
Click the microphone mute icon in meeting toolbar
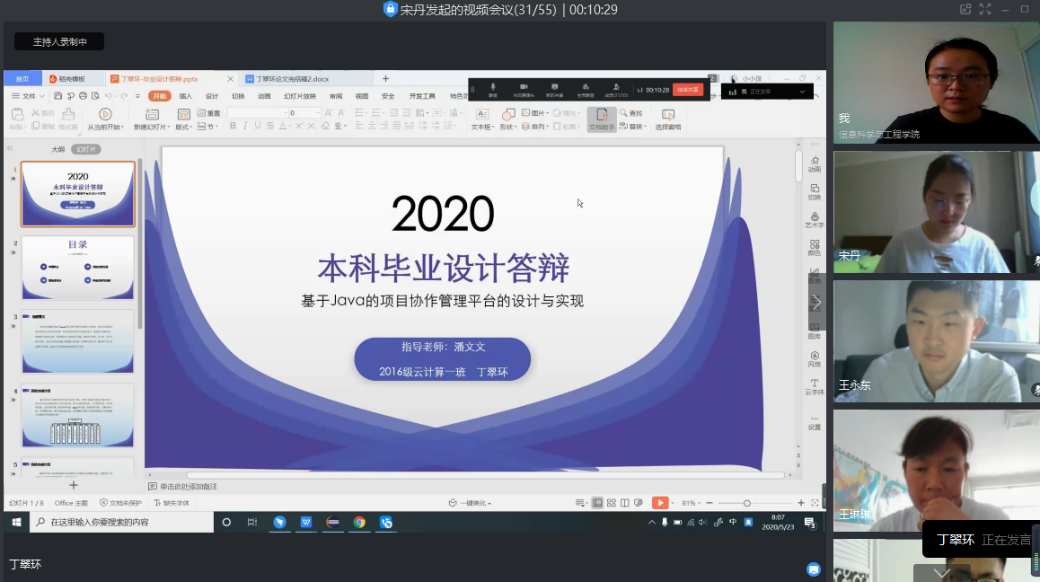(493, 88)
